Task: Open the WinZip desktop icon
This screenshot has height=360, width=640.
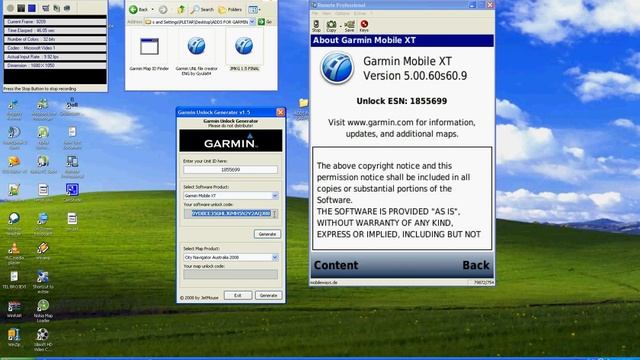Action: tap(14, 338)
